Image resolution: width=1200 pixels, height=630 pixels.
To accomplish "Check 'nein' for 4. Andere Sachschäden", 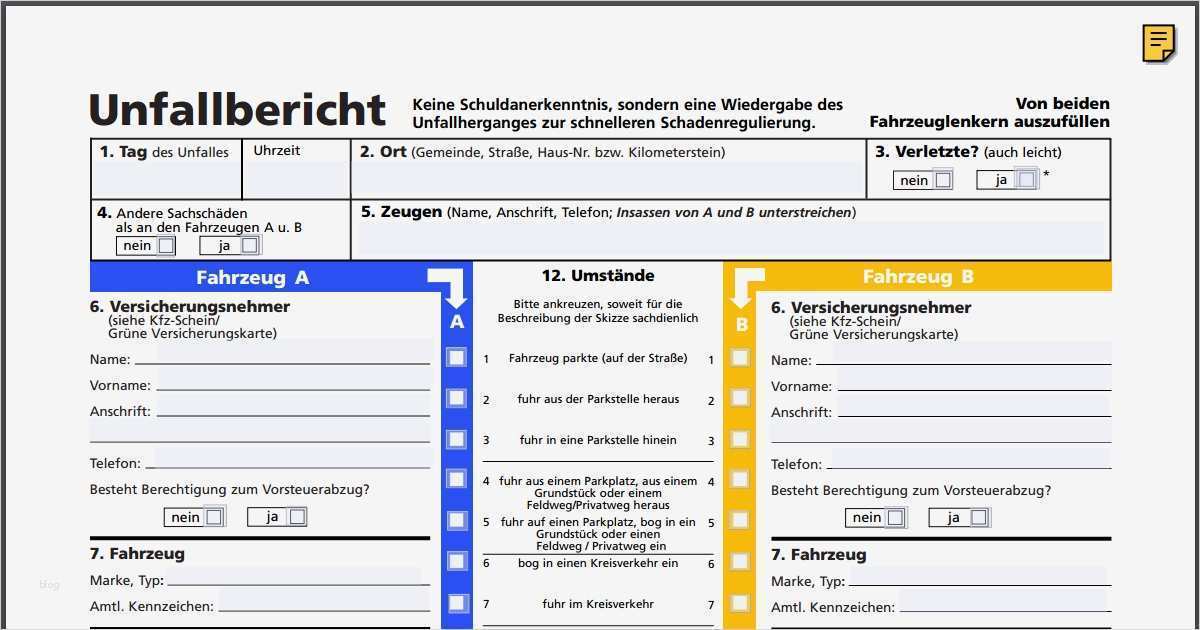I will (x=166, y=245).
